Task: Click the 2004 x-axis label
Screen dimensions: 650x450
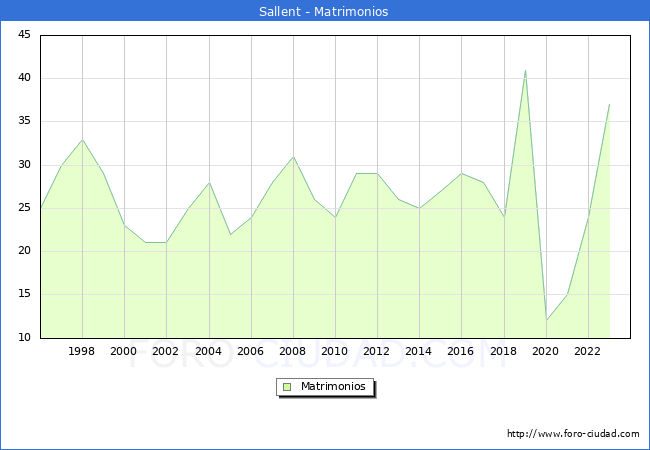Action: [209, 351]
